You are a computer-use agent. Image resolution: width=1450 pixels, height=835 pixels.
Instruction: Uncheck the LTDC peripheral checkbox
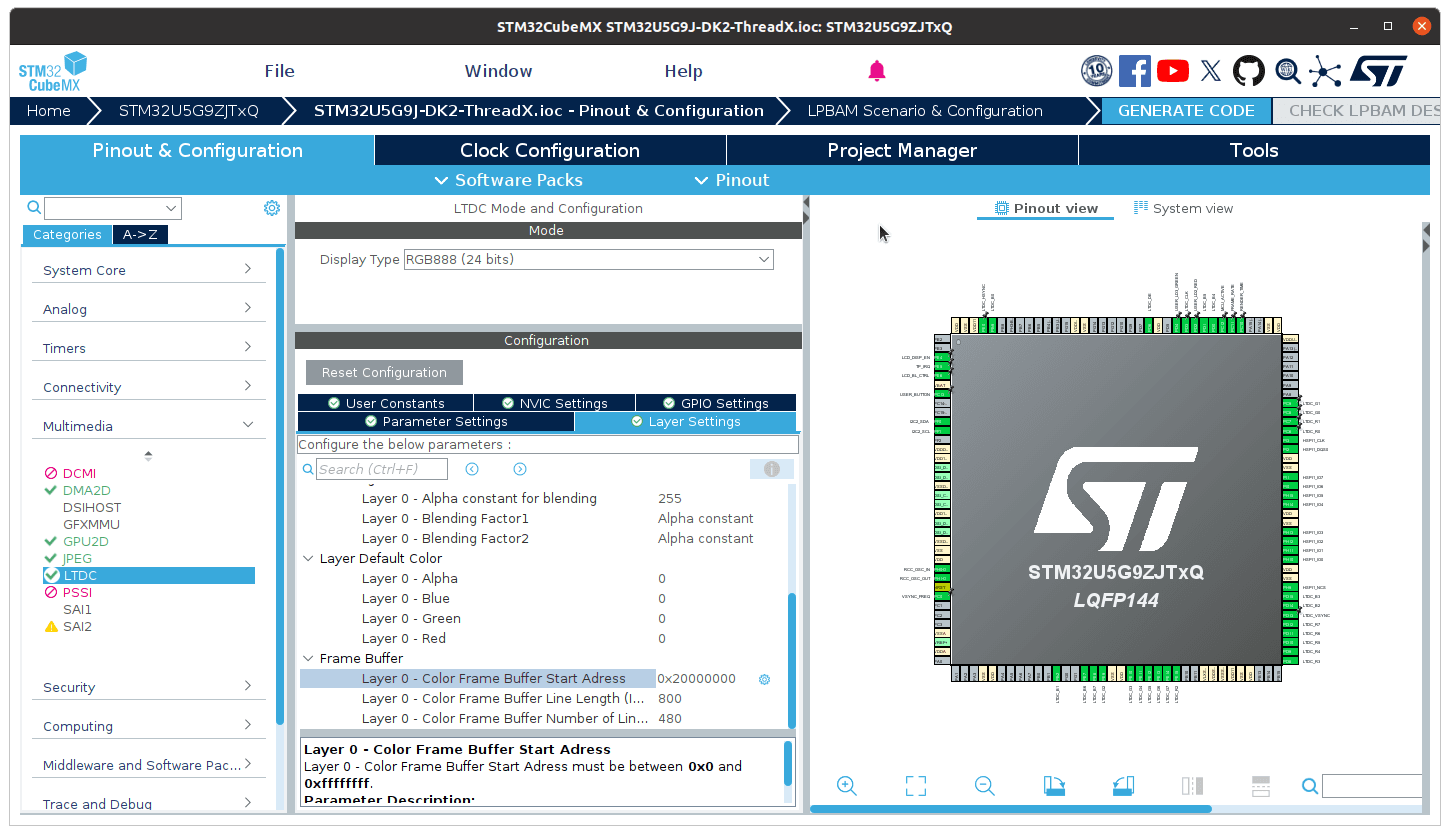[51, 575]
